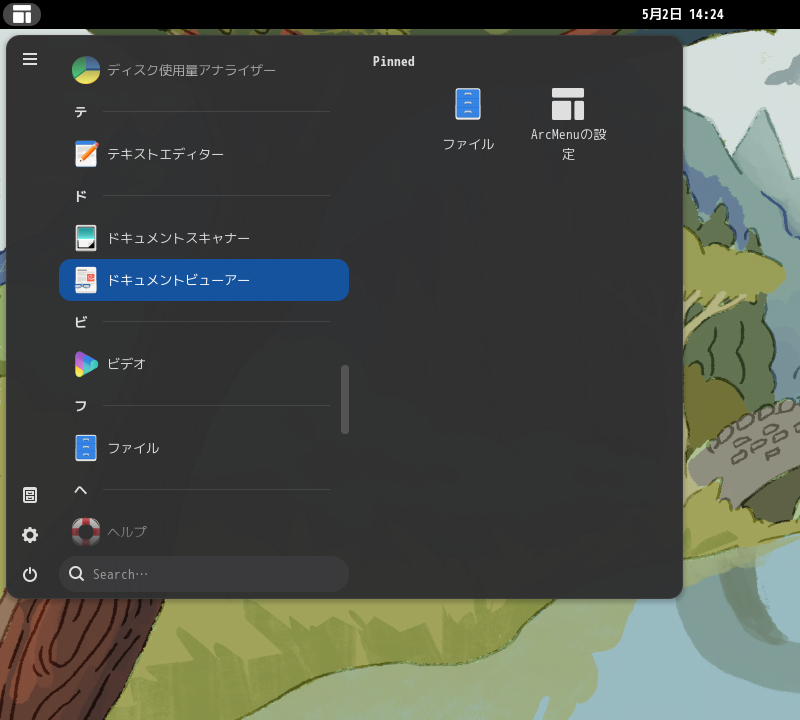Click the Pinned section heading

tap(393, 61)
